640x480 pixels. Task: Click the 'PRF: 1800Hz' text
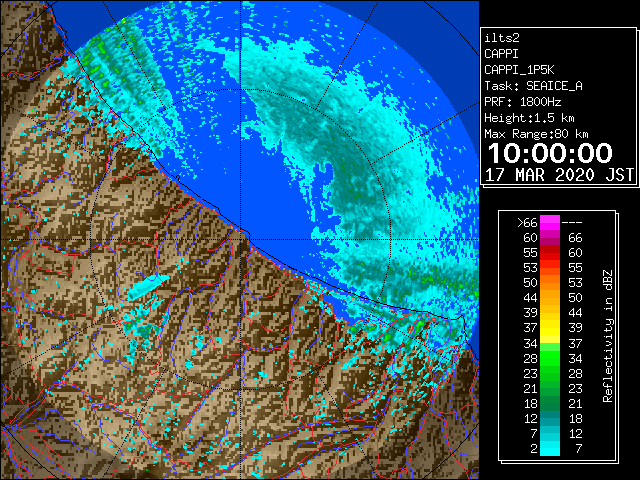(x=522, y=102)
